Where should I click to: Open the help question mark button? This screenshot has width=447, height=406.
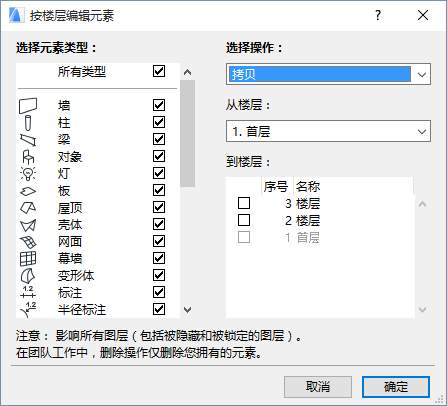[x=378, y=15]
